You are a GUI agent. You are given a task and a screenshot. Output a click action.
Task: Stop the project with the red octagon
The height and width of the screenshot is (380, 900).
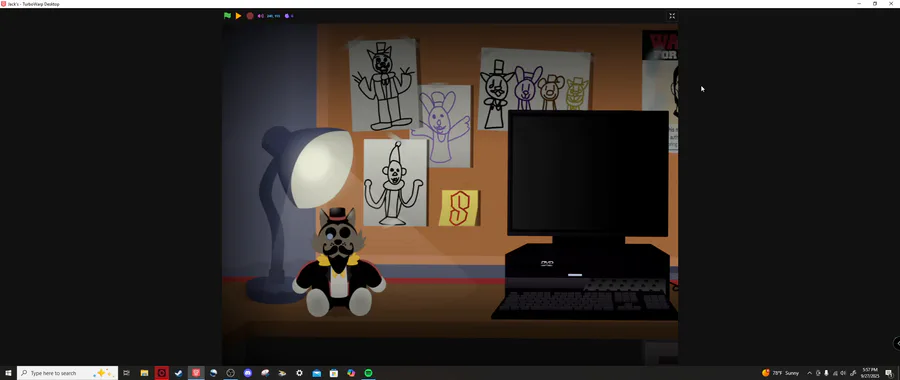click(x=250, y=15)
